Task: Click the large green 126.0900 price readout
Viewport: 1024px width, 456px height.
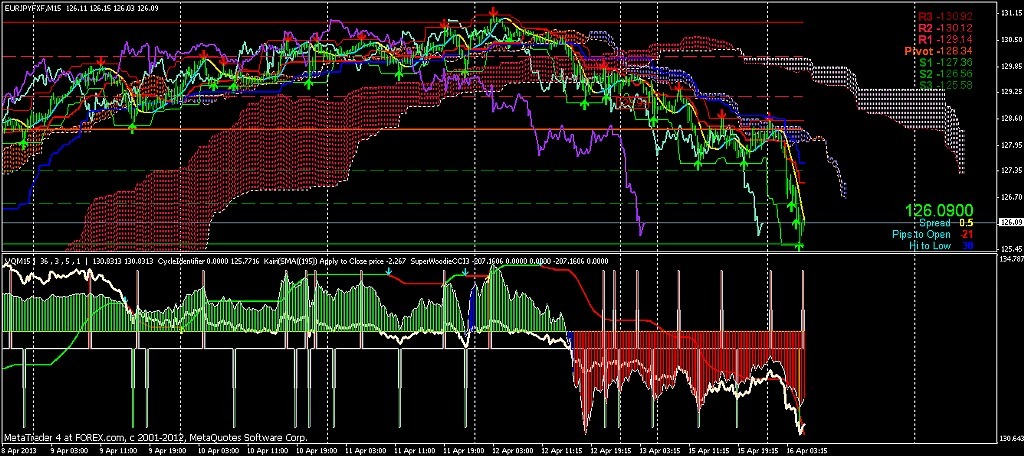Action: click(x=939, y=210)
